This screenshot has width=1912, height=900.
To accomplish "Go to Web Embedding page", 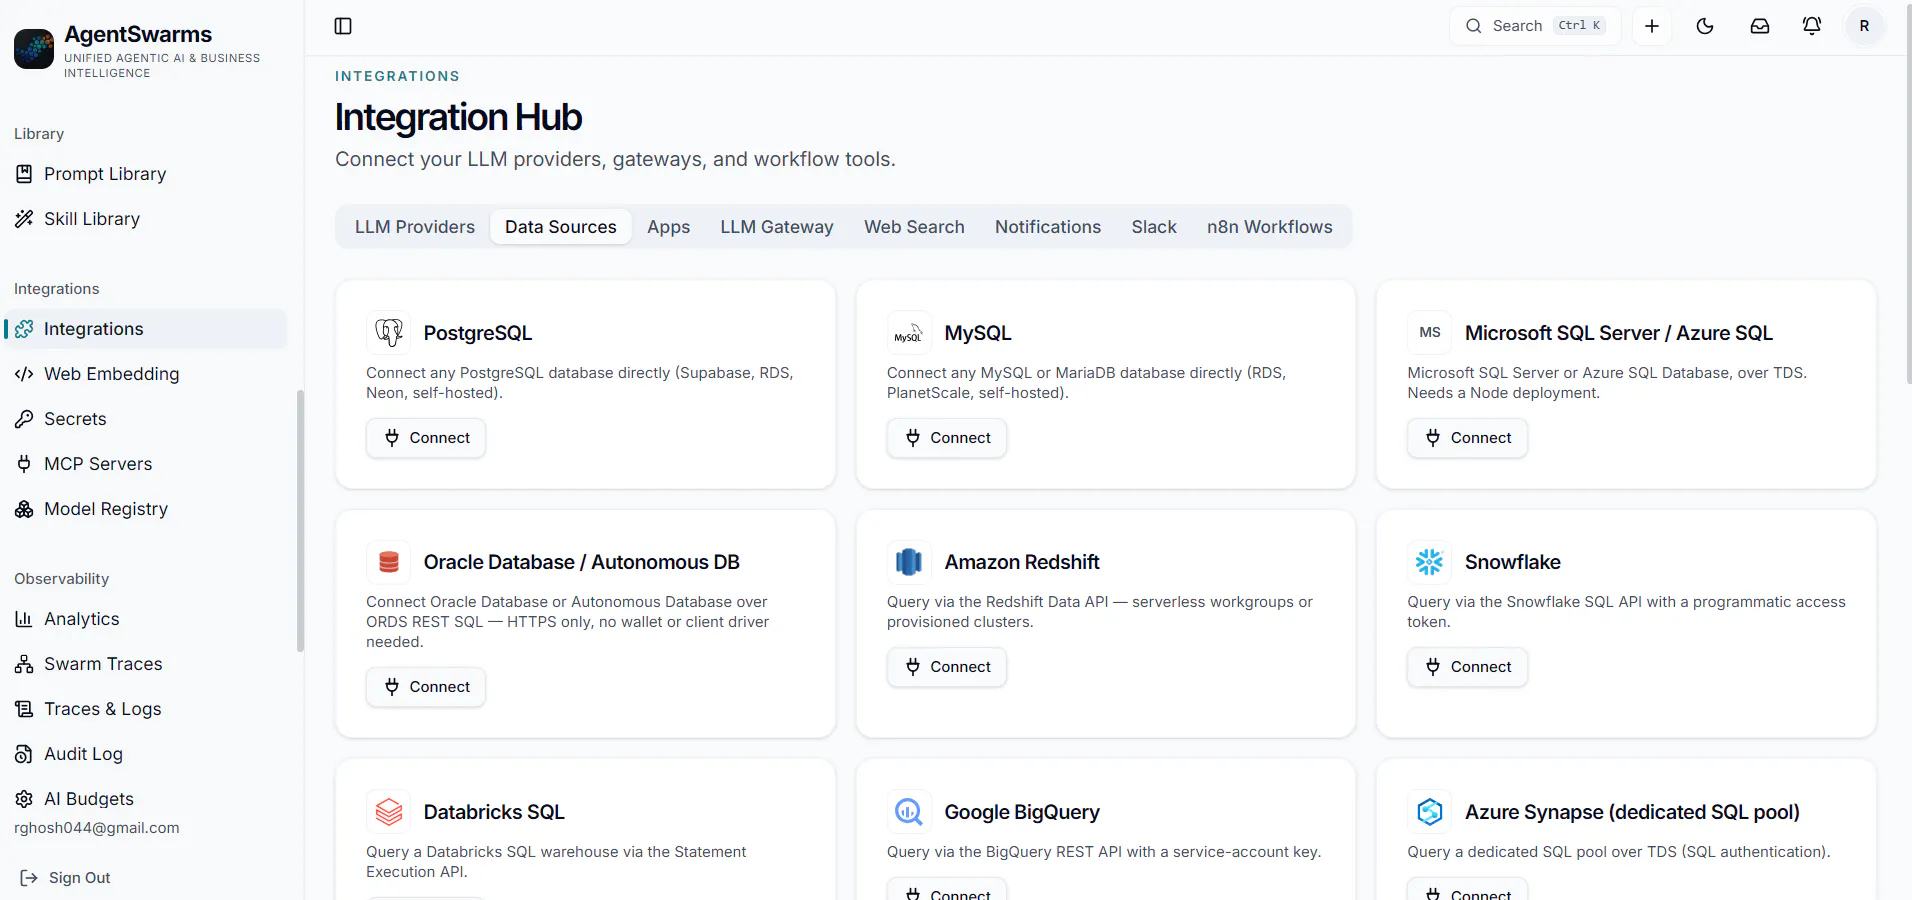I will [x=146, y=374].
